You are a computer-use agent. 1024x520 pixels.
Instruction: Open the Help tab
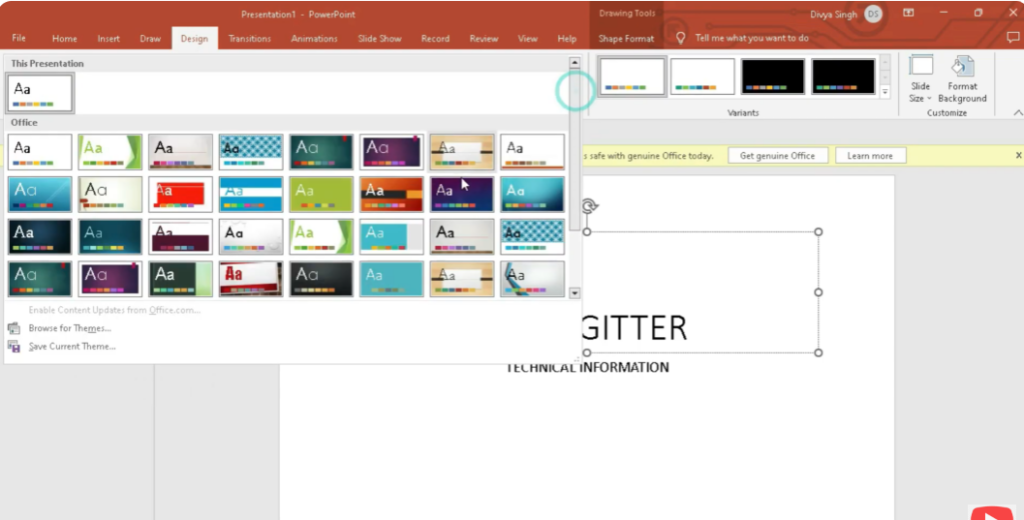click(567, 39)
